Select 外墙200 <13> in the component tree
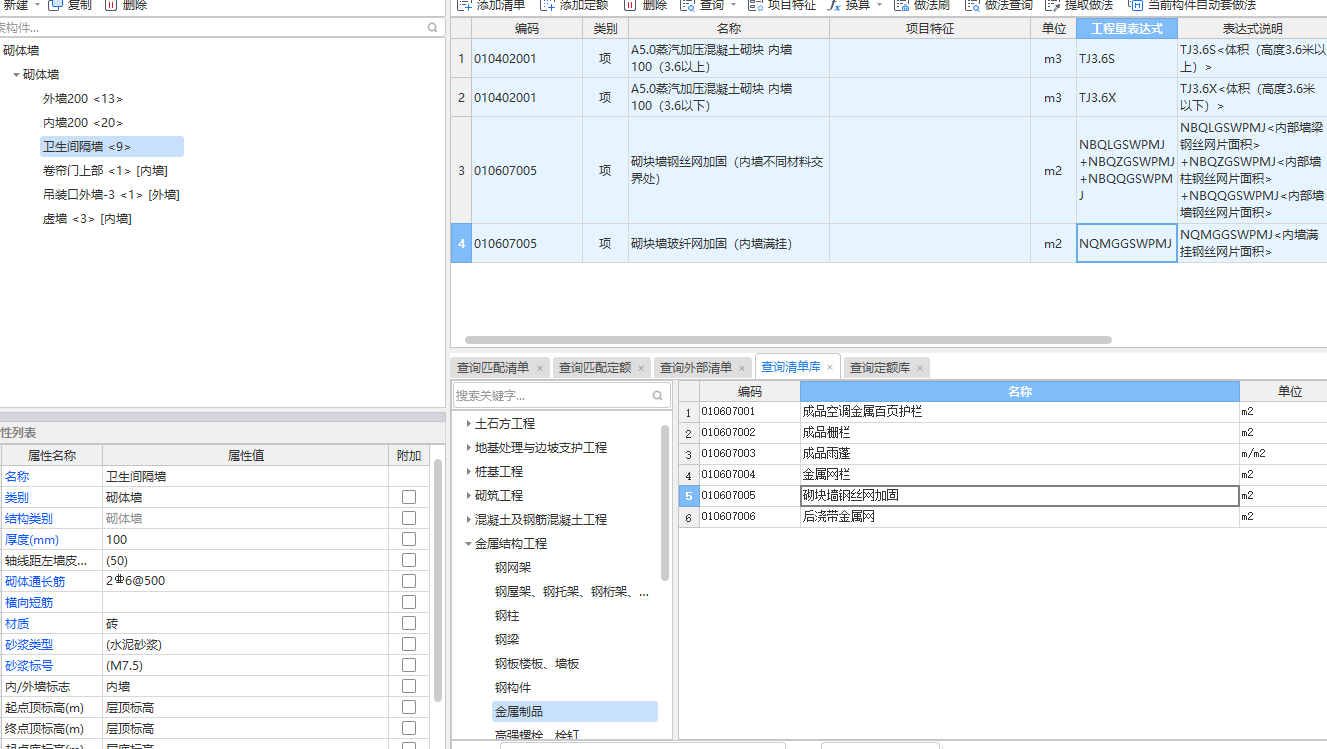1327x749 pixels. click(83, 99)
